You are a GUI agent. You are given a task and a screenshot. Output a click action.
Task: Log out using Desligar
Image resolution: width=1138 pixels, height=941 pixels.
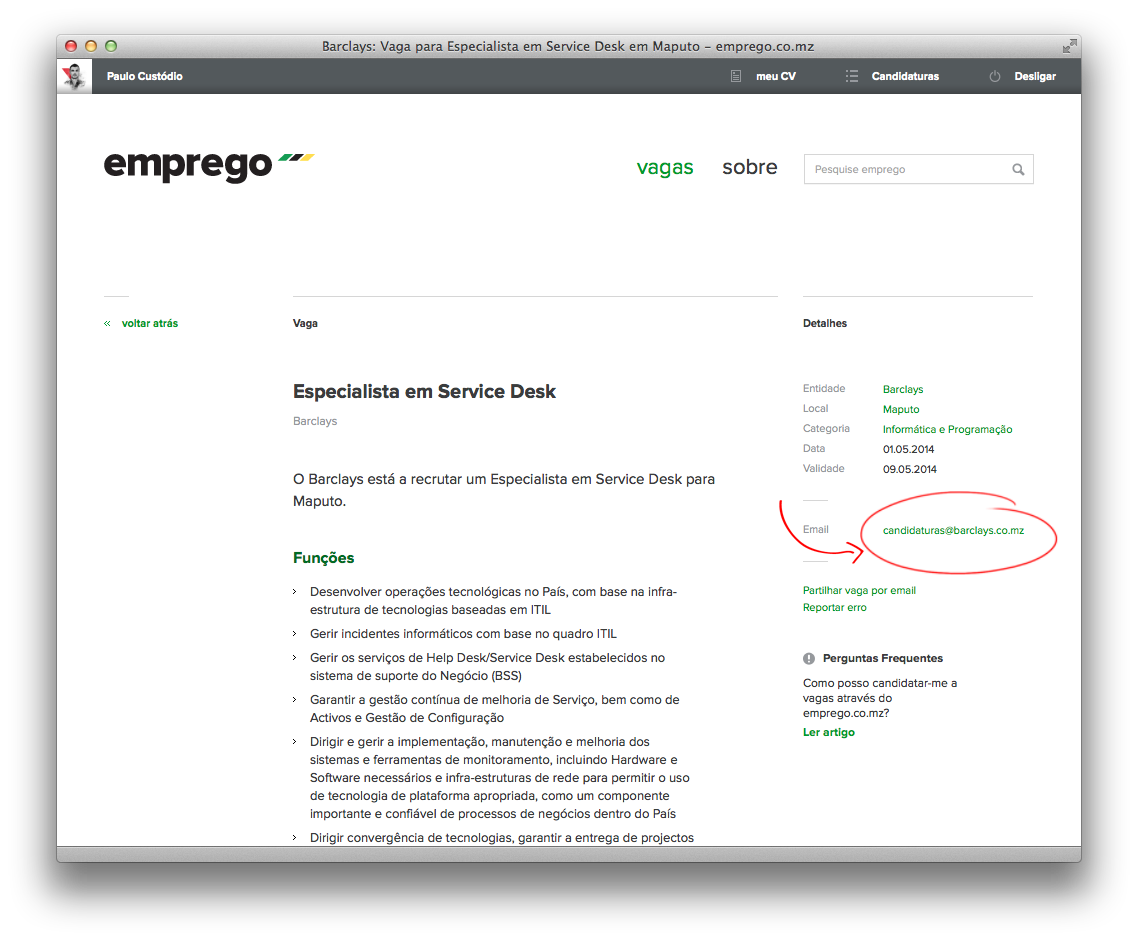coord(1035,76)
